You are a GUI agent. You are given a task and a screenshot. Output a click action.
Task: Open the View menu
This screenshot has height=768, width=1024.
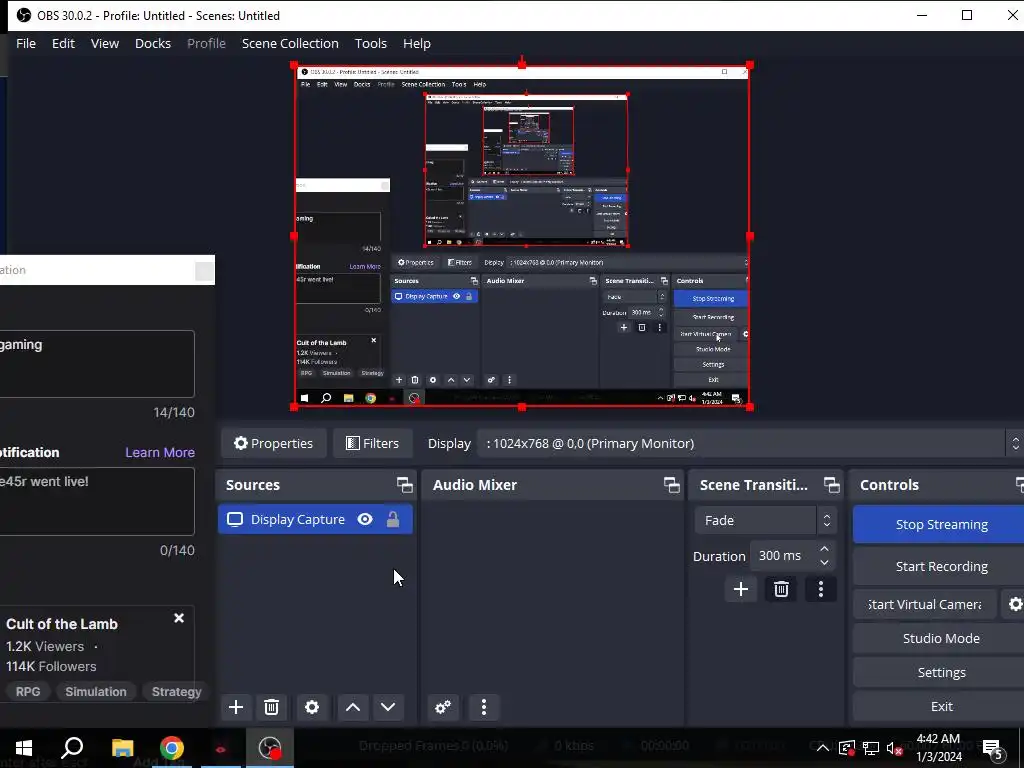pos(104,43)
